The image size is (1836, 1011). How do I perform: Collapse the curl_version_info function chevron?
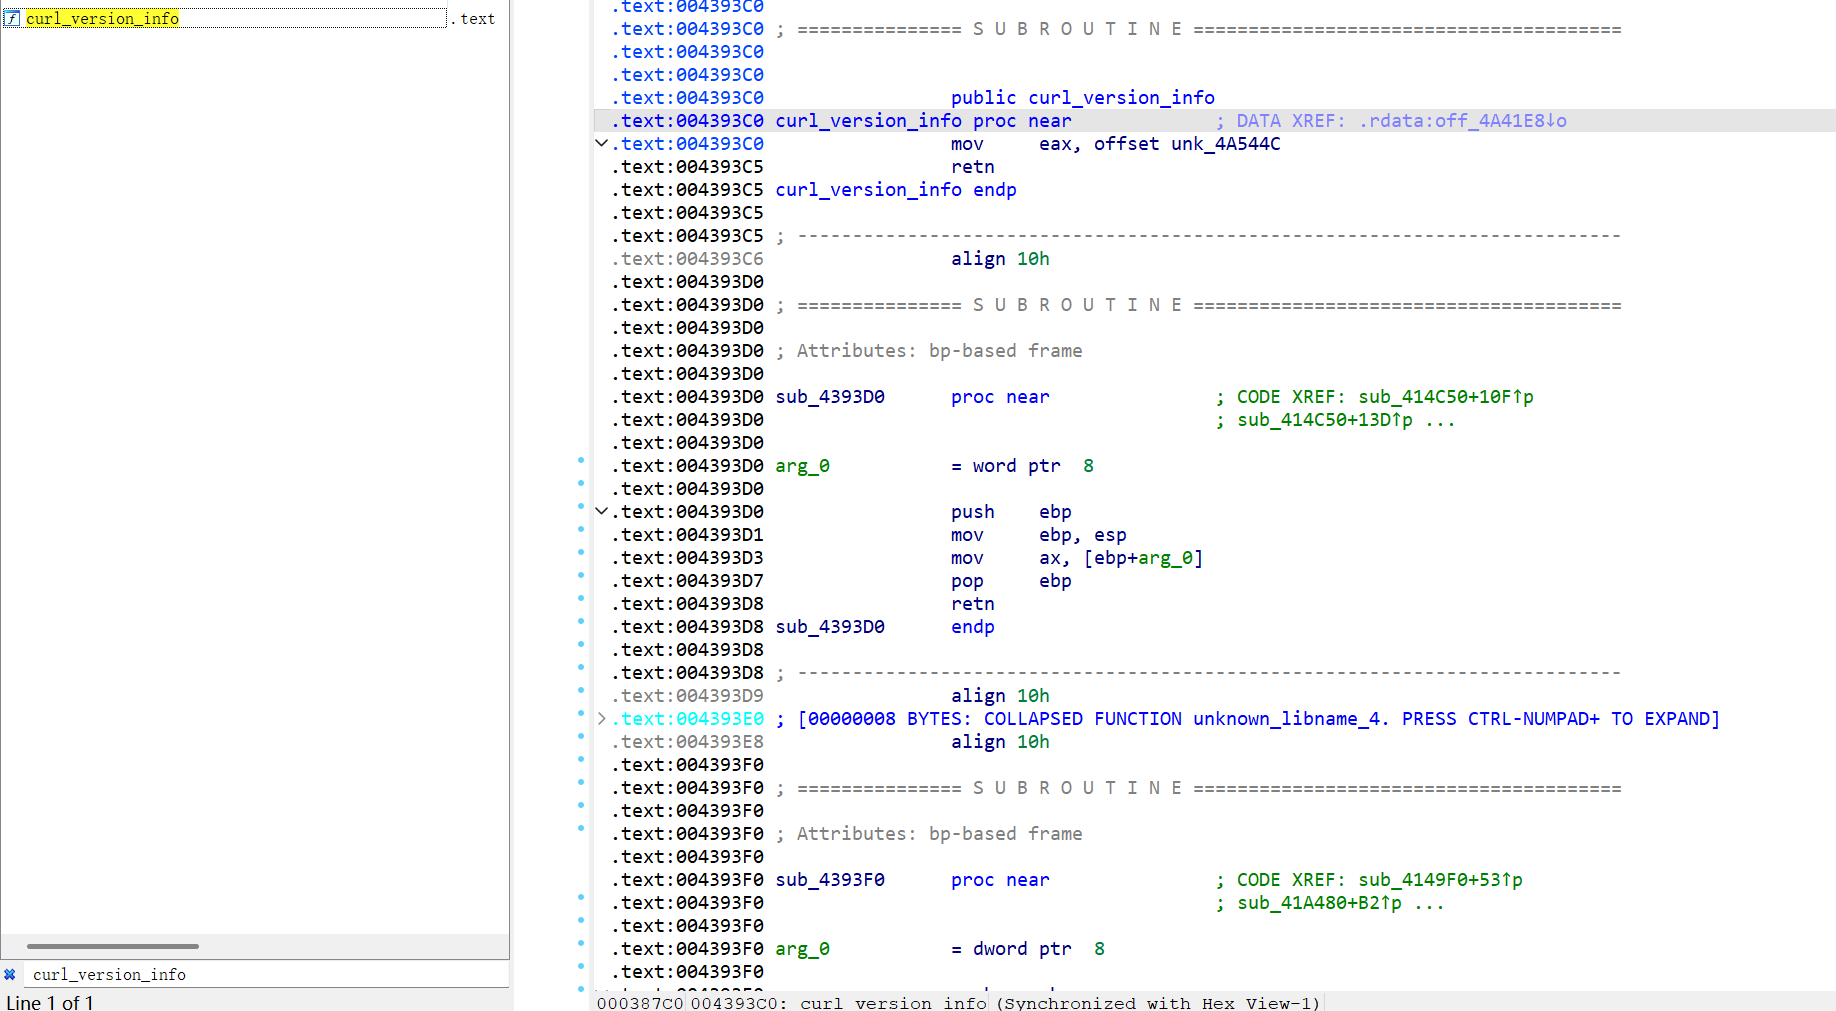(x=601, y=143)
